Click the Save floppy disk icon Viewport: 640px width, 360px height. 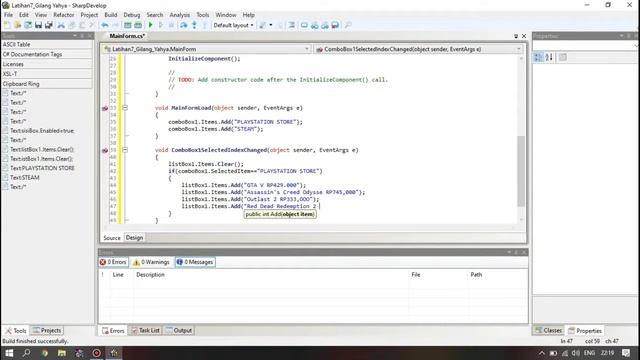tap(38, 25)
